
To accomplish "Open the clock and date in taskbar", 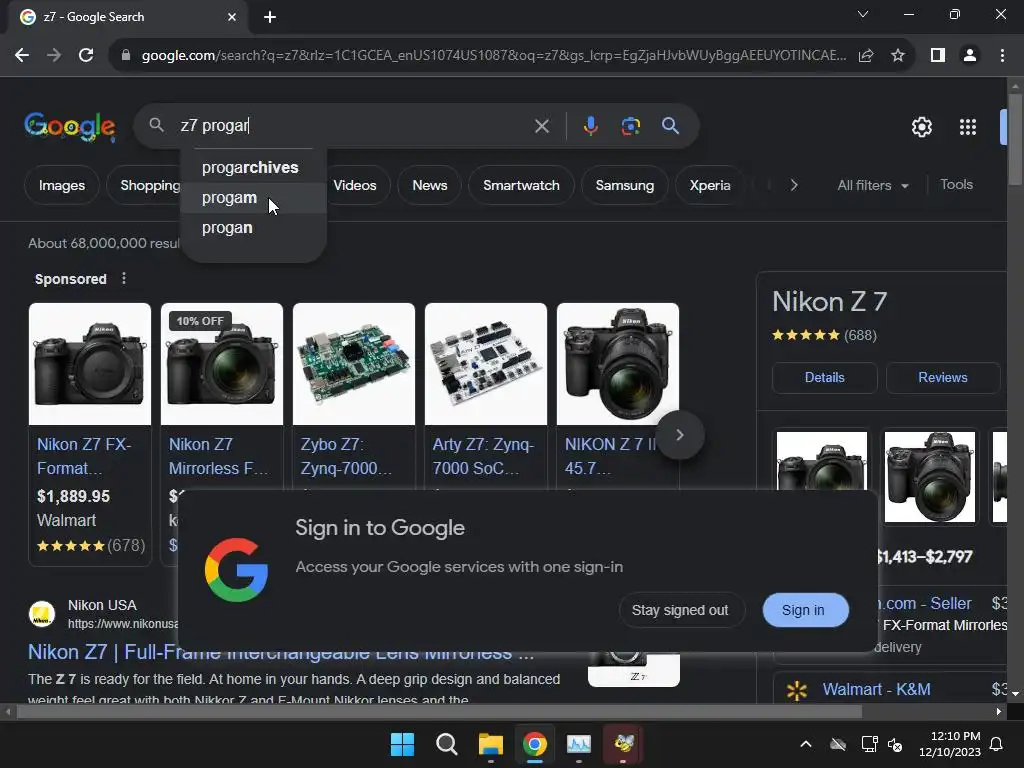I will 950,744.
